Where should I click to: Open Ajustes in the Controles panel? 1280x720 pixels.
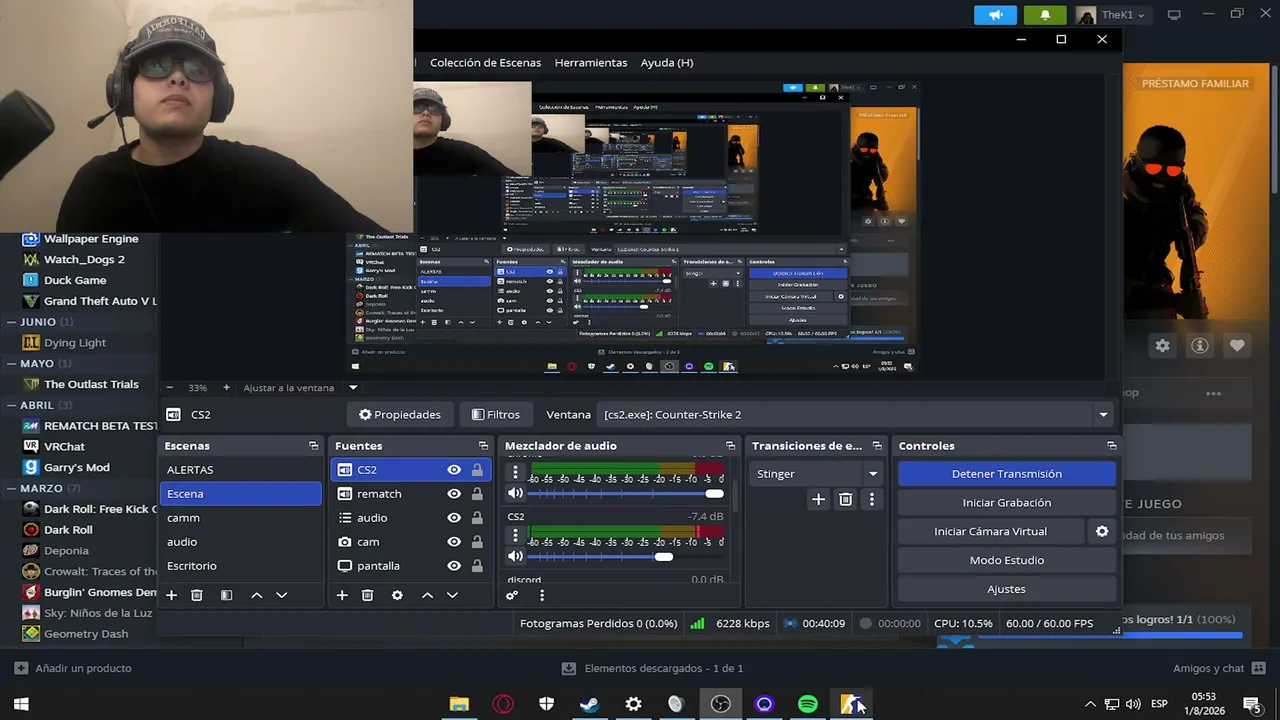coord(1006,589)
